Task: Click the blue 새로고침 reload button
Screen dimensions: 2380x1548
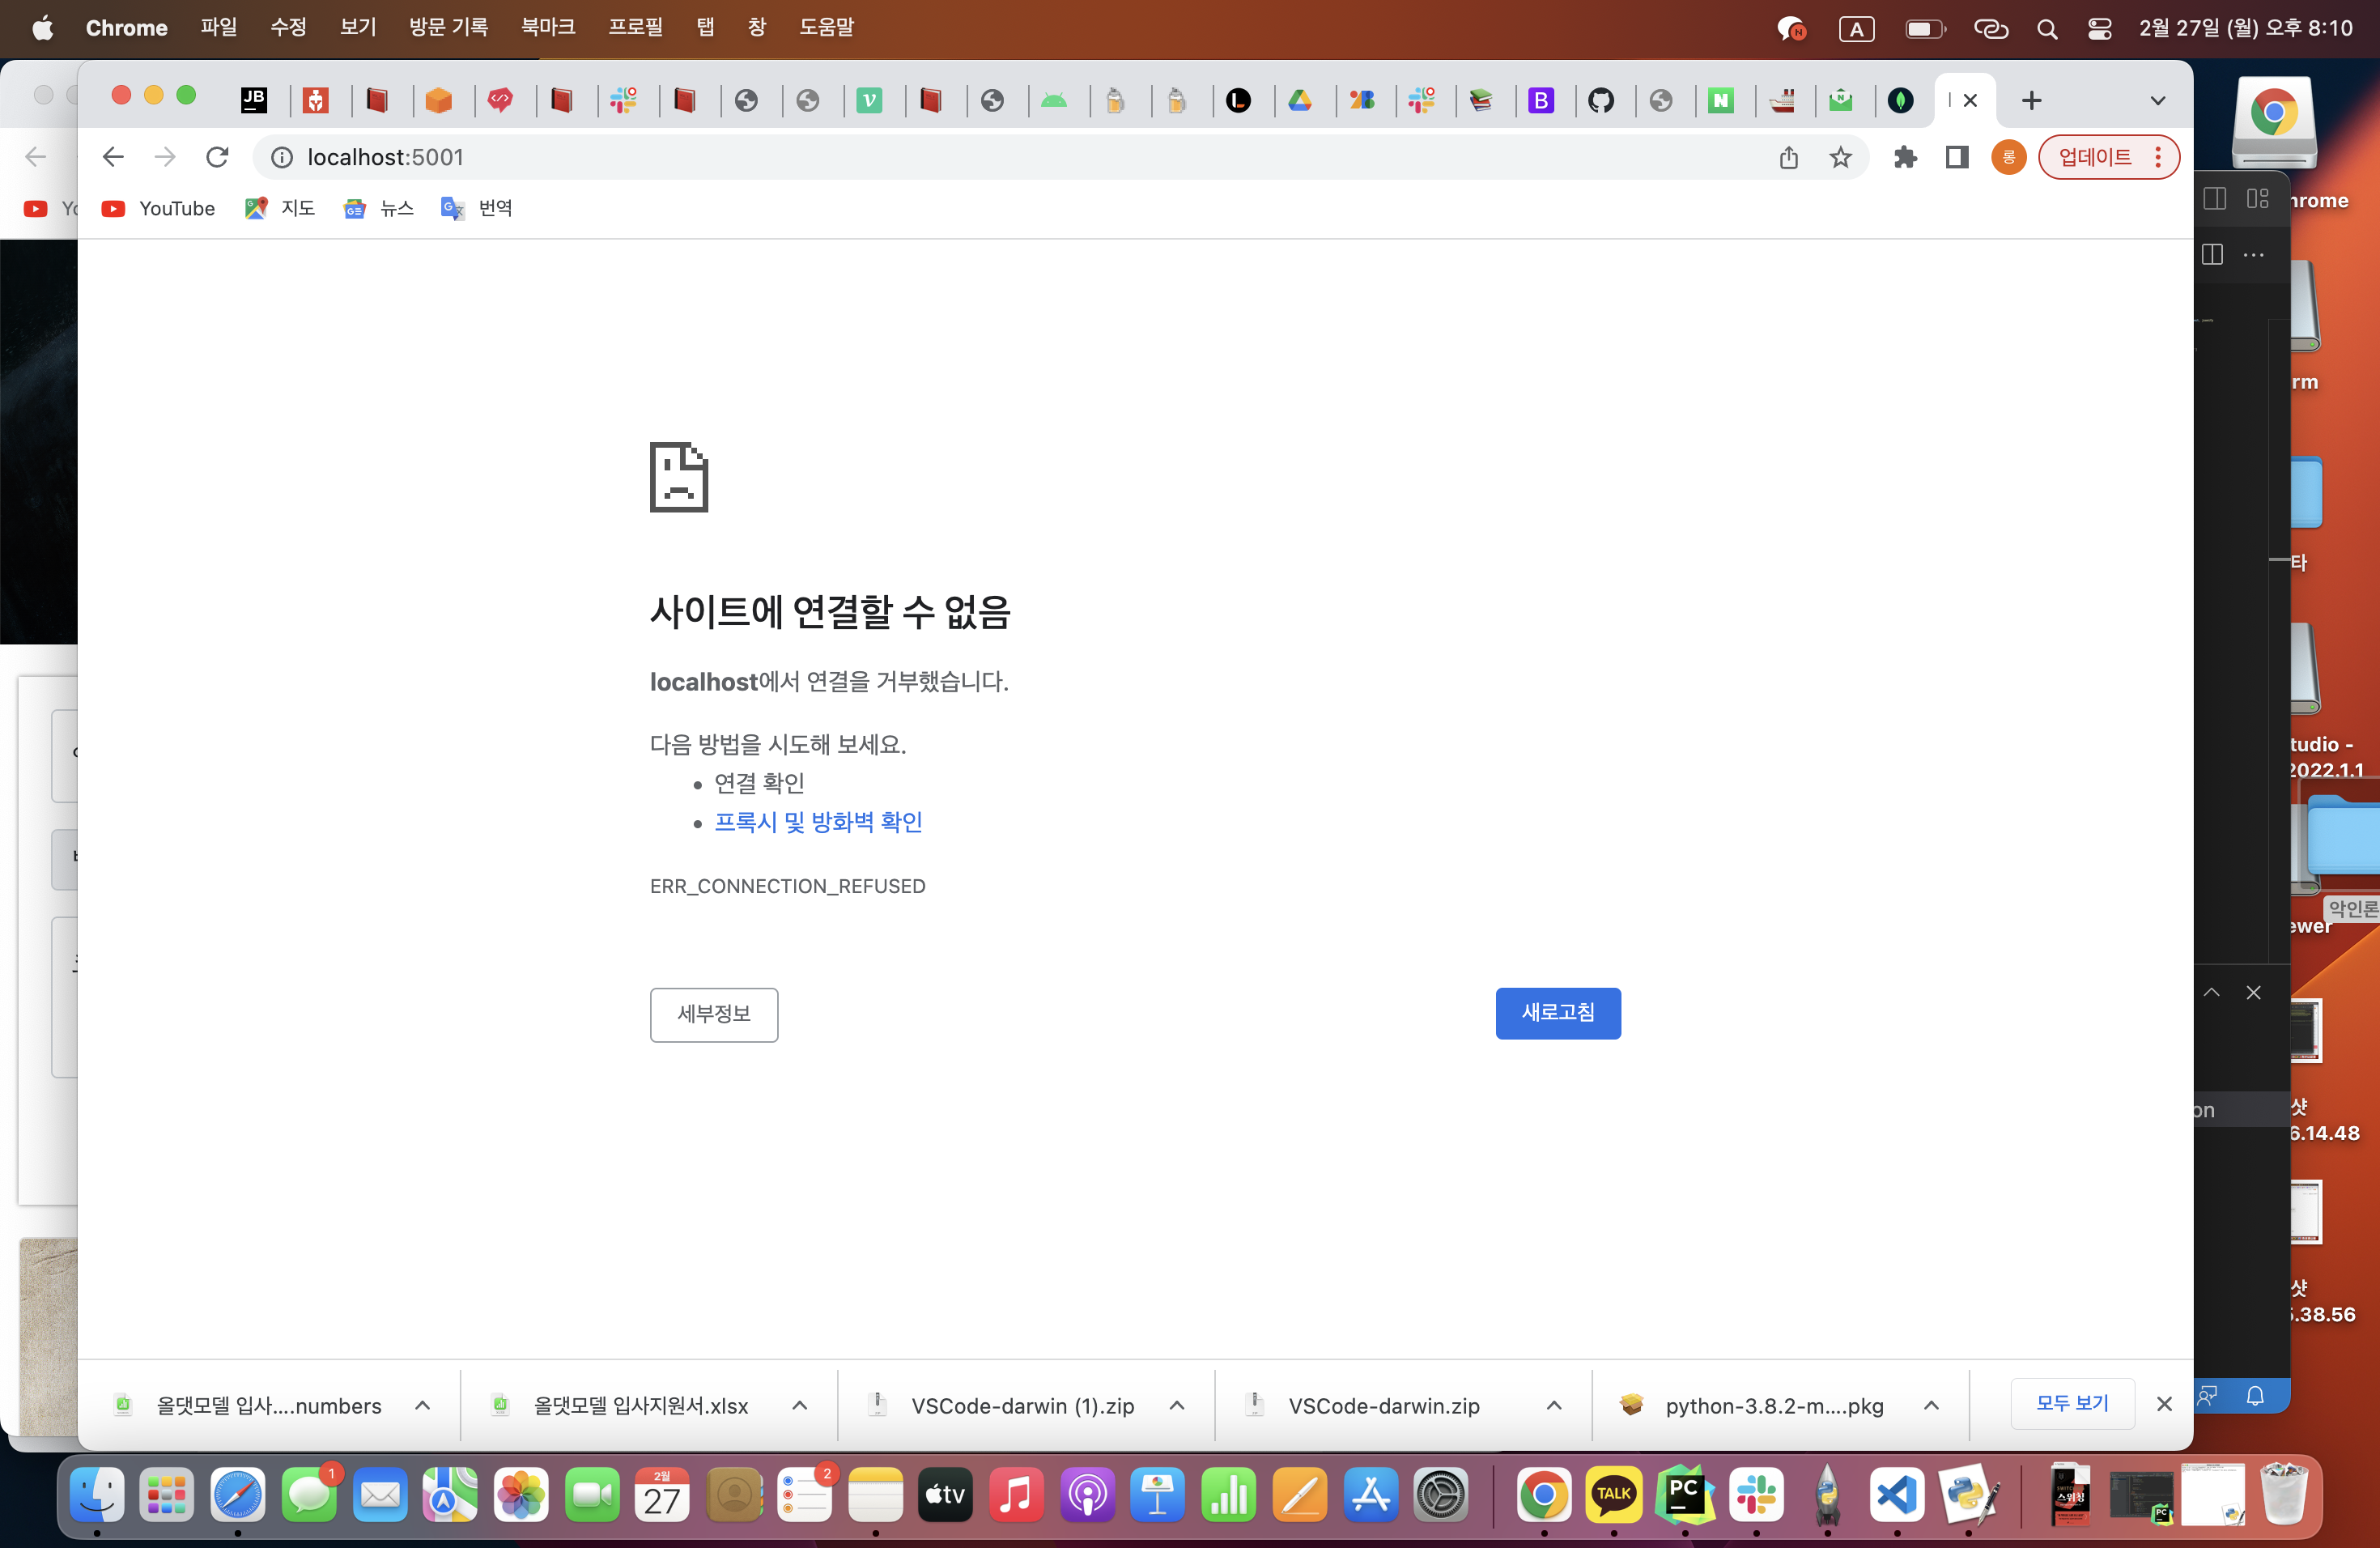Action: click(1558, 1013)
